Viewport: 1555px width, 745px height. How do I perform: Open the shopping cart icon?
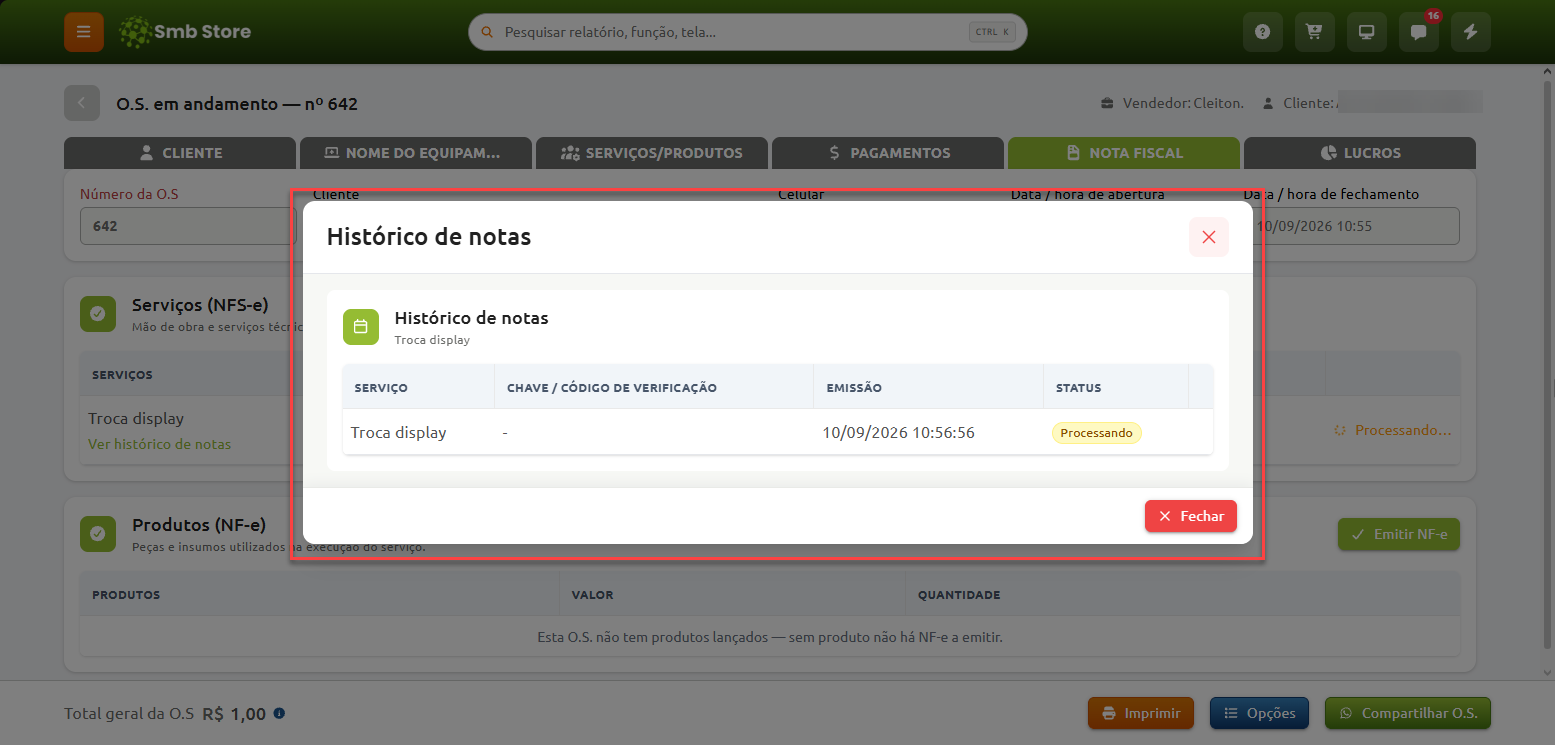point(1314,32)
